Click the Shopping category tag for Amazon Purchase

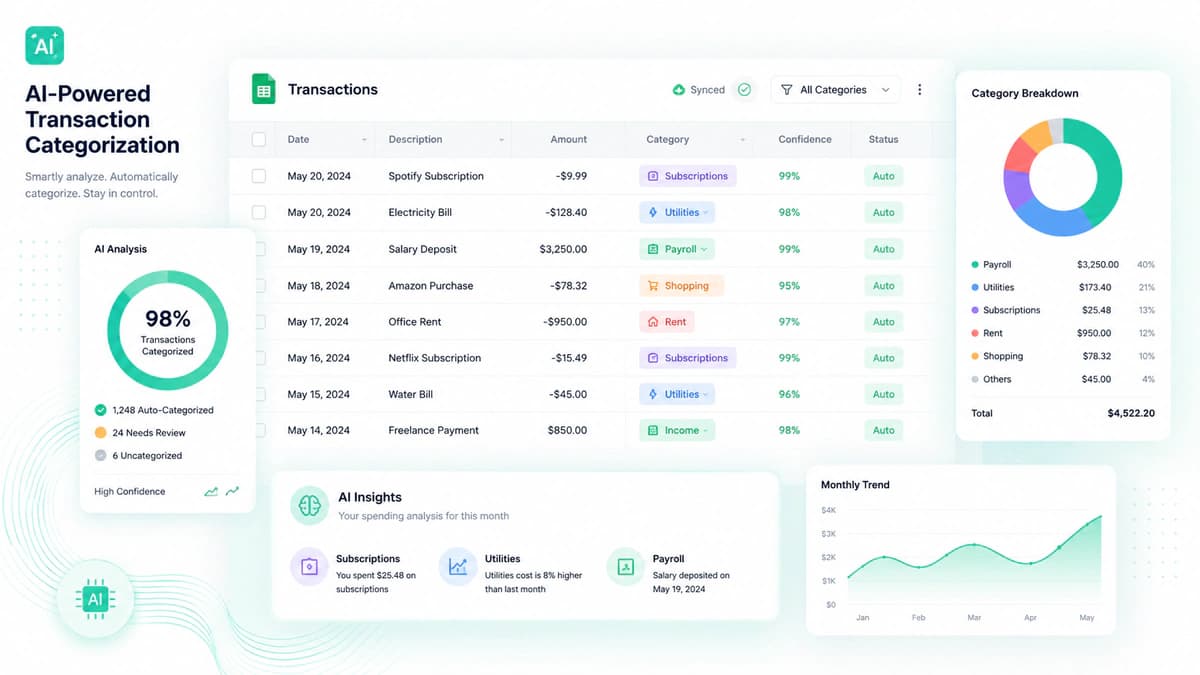(681, 286)
